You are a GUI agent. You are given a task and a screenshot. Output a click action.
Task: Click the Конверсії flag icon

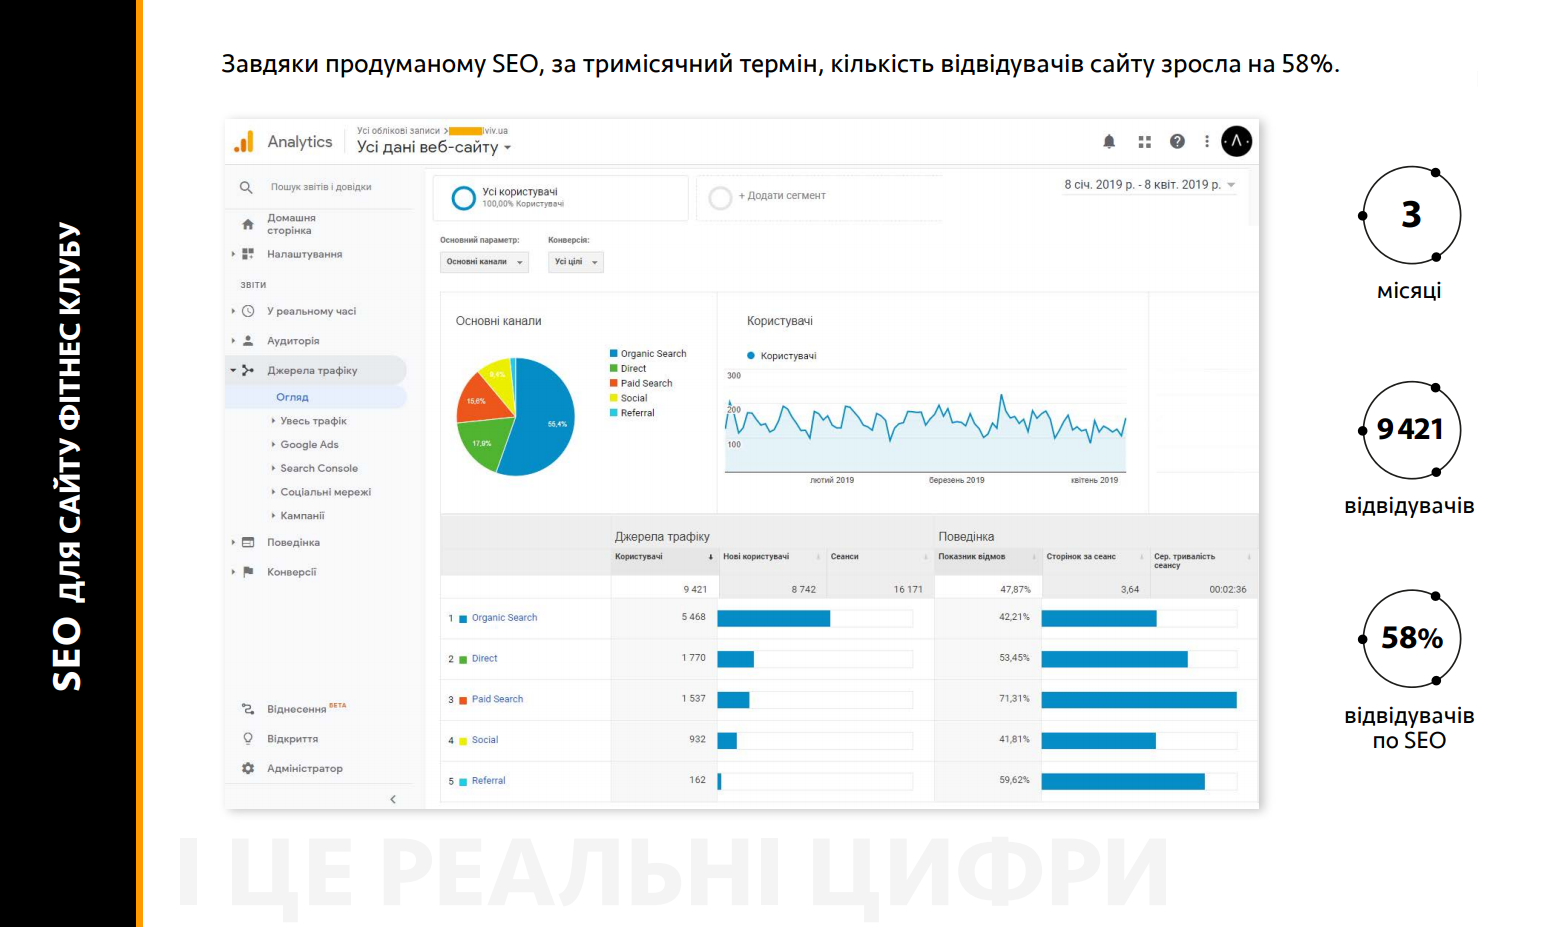[248, 572]
